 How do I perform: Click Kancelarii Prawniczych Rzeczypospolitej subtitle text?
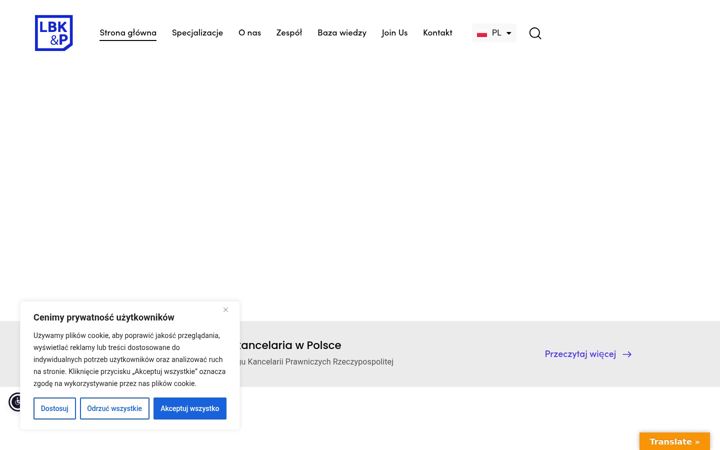tap(321, 362)
